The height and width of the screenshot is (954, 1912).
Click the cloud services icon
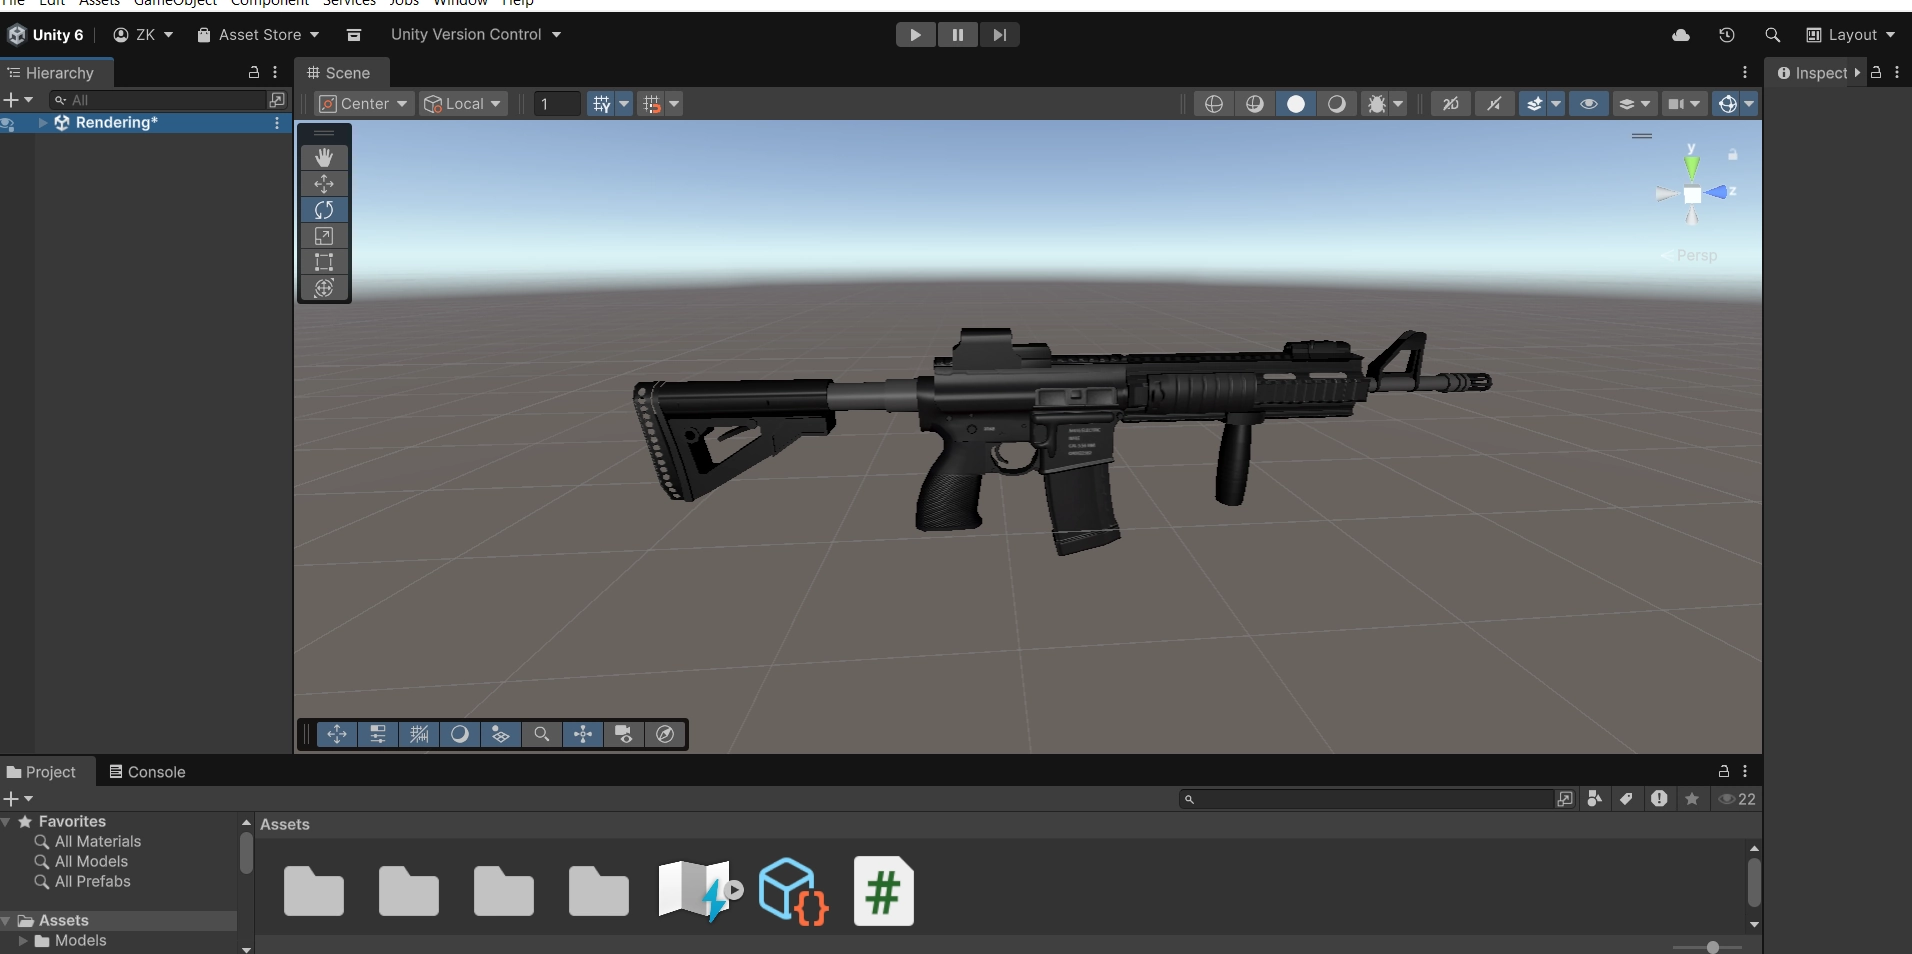point(1681,35)
